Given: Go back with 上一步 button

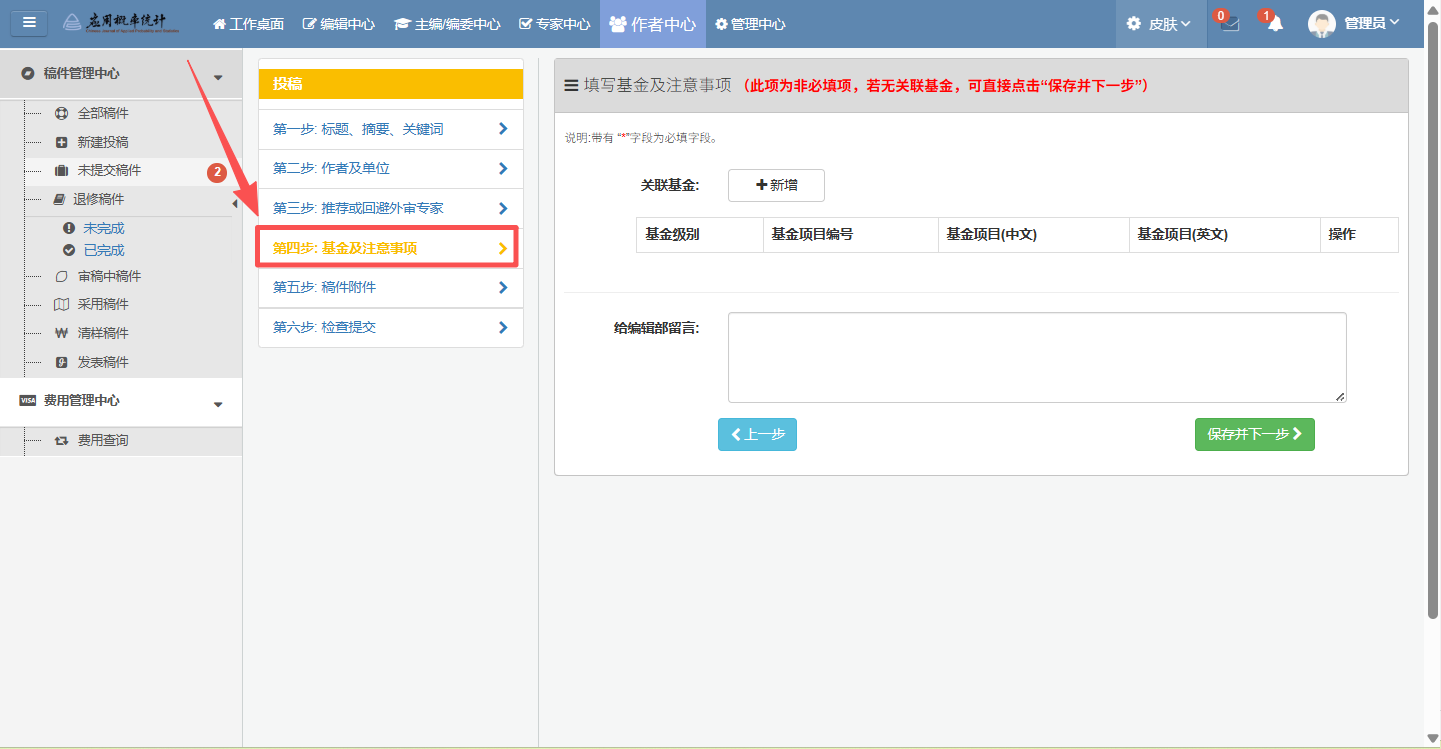Looking at the screenshot, I should [x=757, y=434].
